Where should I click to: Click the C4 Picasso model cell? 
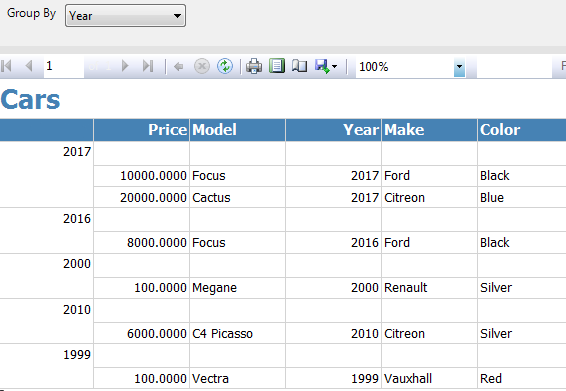[238, 334]
